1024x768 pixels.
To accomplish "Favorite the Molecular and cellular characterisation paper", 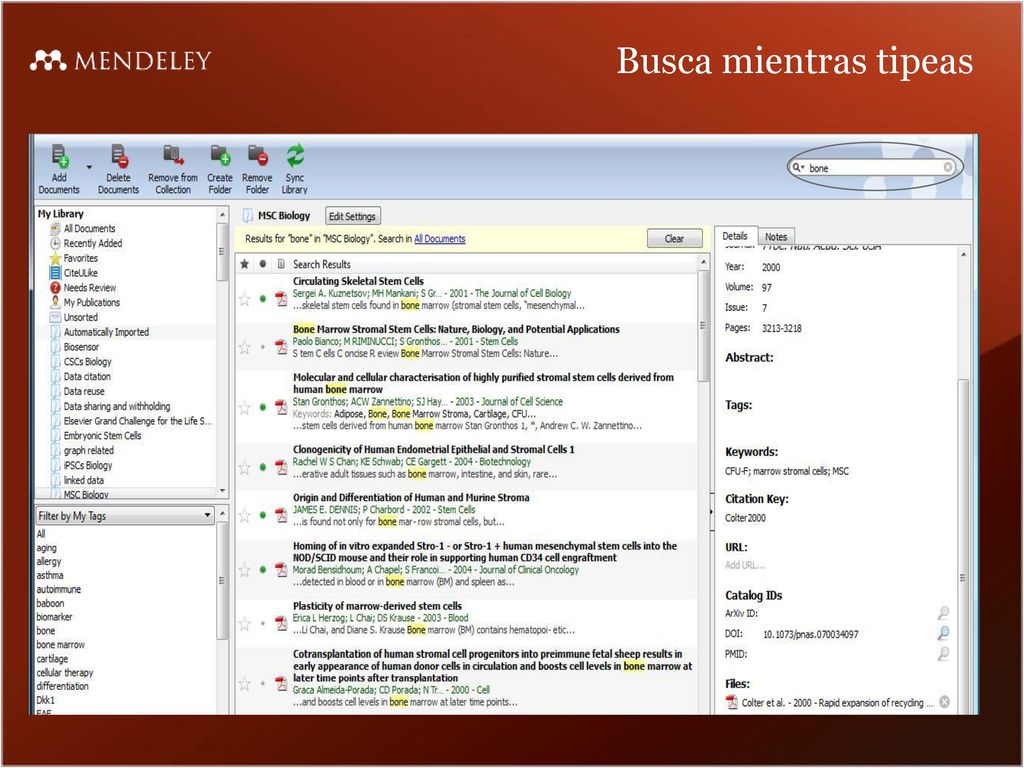I will (x=244, y=408).
